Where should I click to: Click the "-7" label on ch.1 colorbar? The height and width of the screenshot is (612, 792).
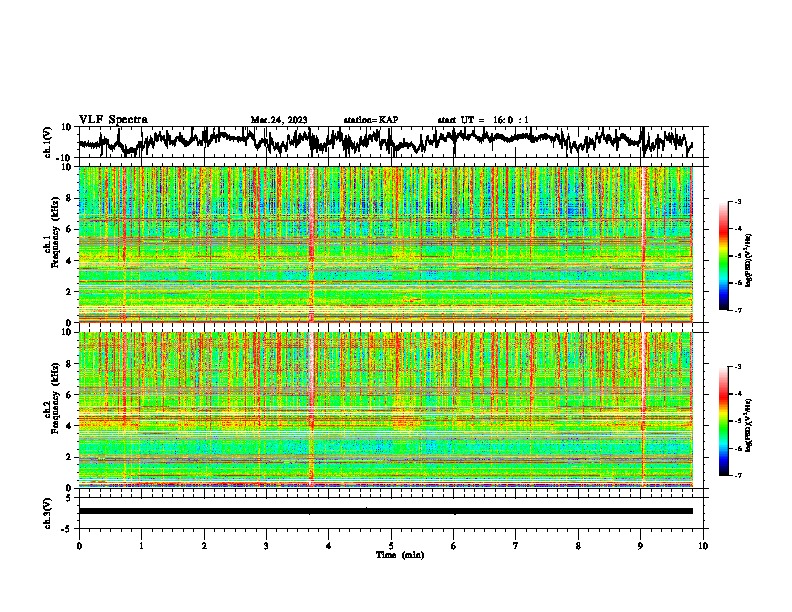(737, 310)
